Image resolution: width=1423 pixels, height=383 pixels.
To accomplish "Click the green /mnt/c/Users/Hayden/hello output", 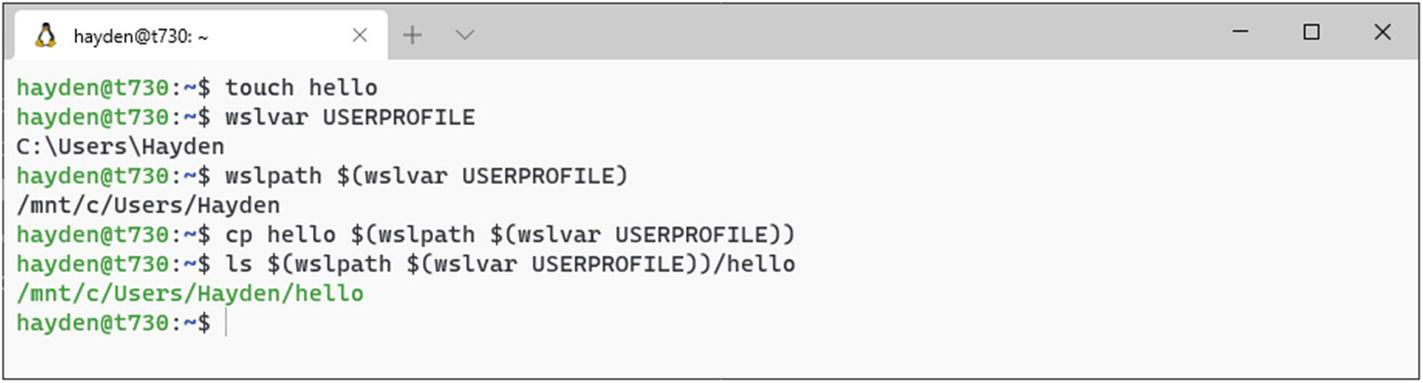I will (x=190, y=293).
